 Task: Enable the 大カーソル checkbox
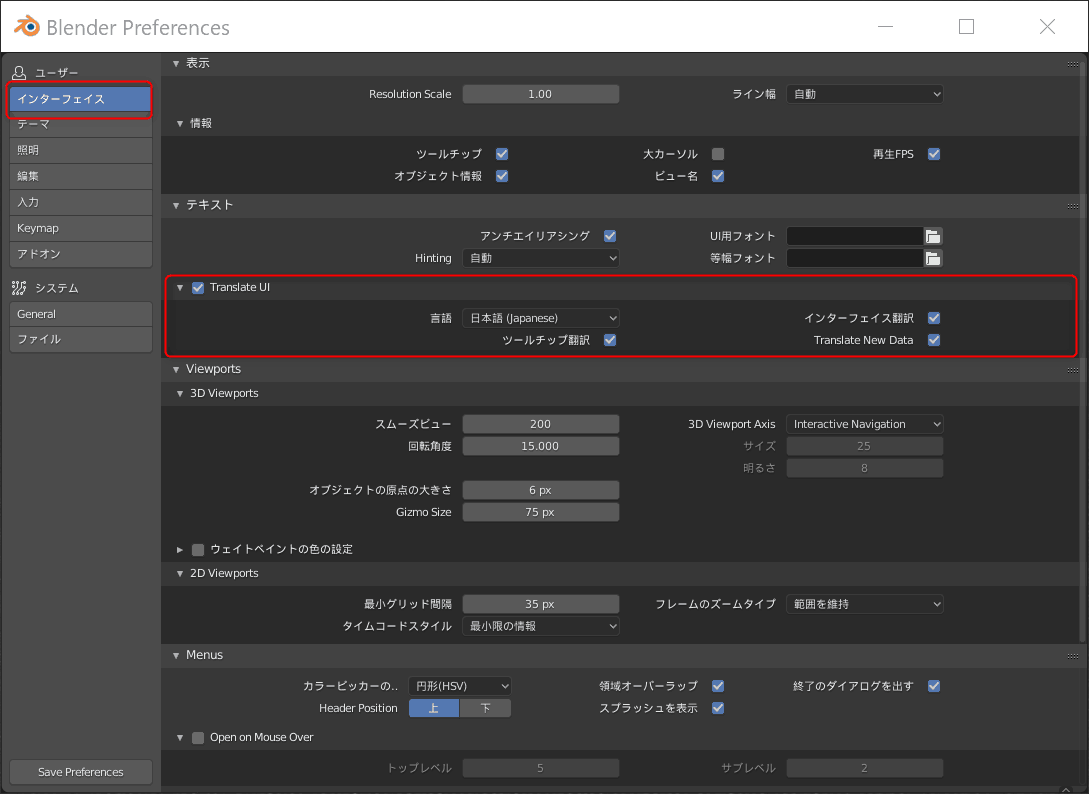coord(718,154)
